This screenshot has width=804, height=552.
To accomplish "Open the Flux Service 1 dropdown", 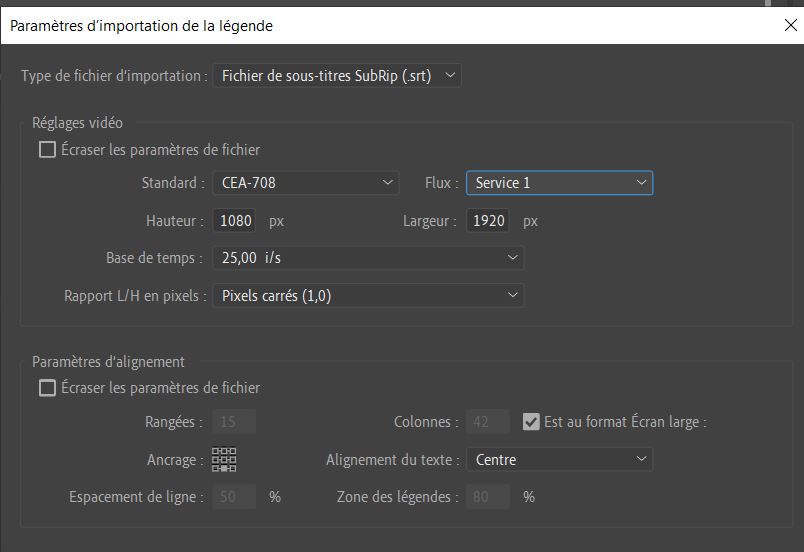I will (x=559, y=183).
